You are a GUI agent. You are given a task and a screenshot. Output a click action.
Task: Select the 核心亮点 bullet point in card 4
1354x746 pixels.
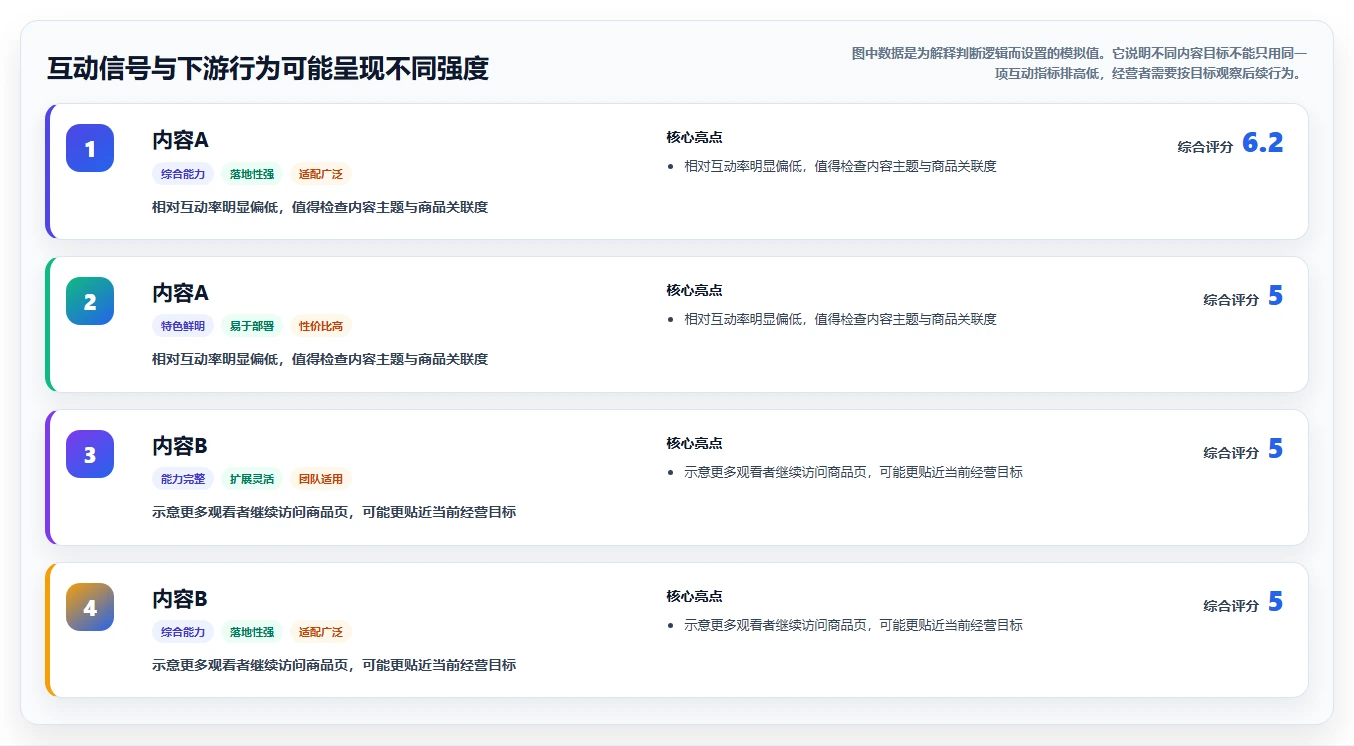point(853,625)
